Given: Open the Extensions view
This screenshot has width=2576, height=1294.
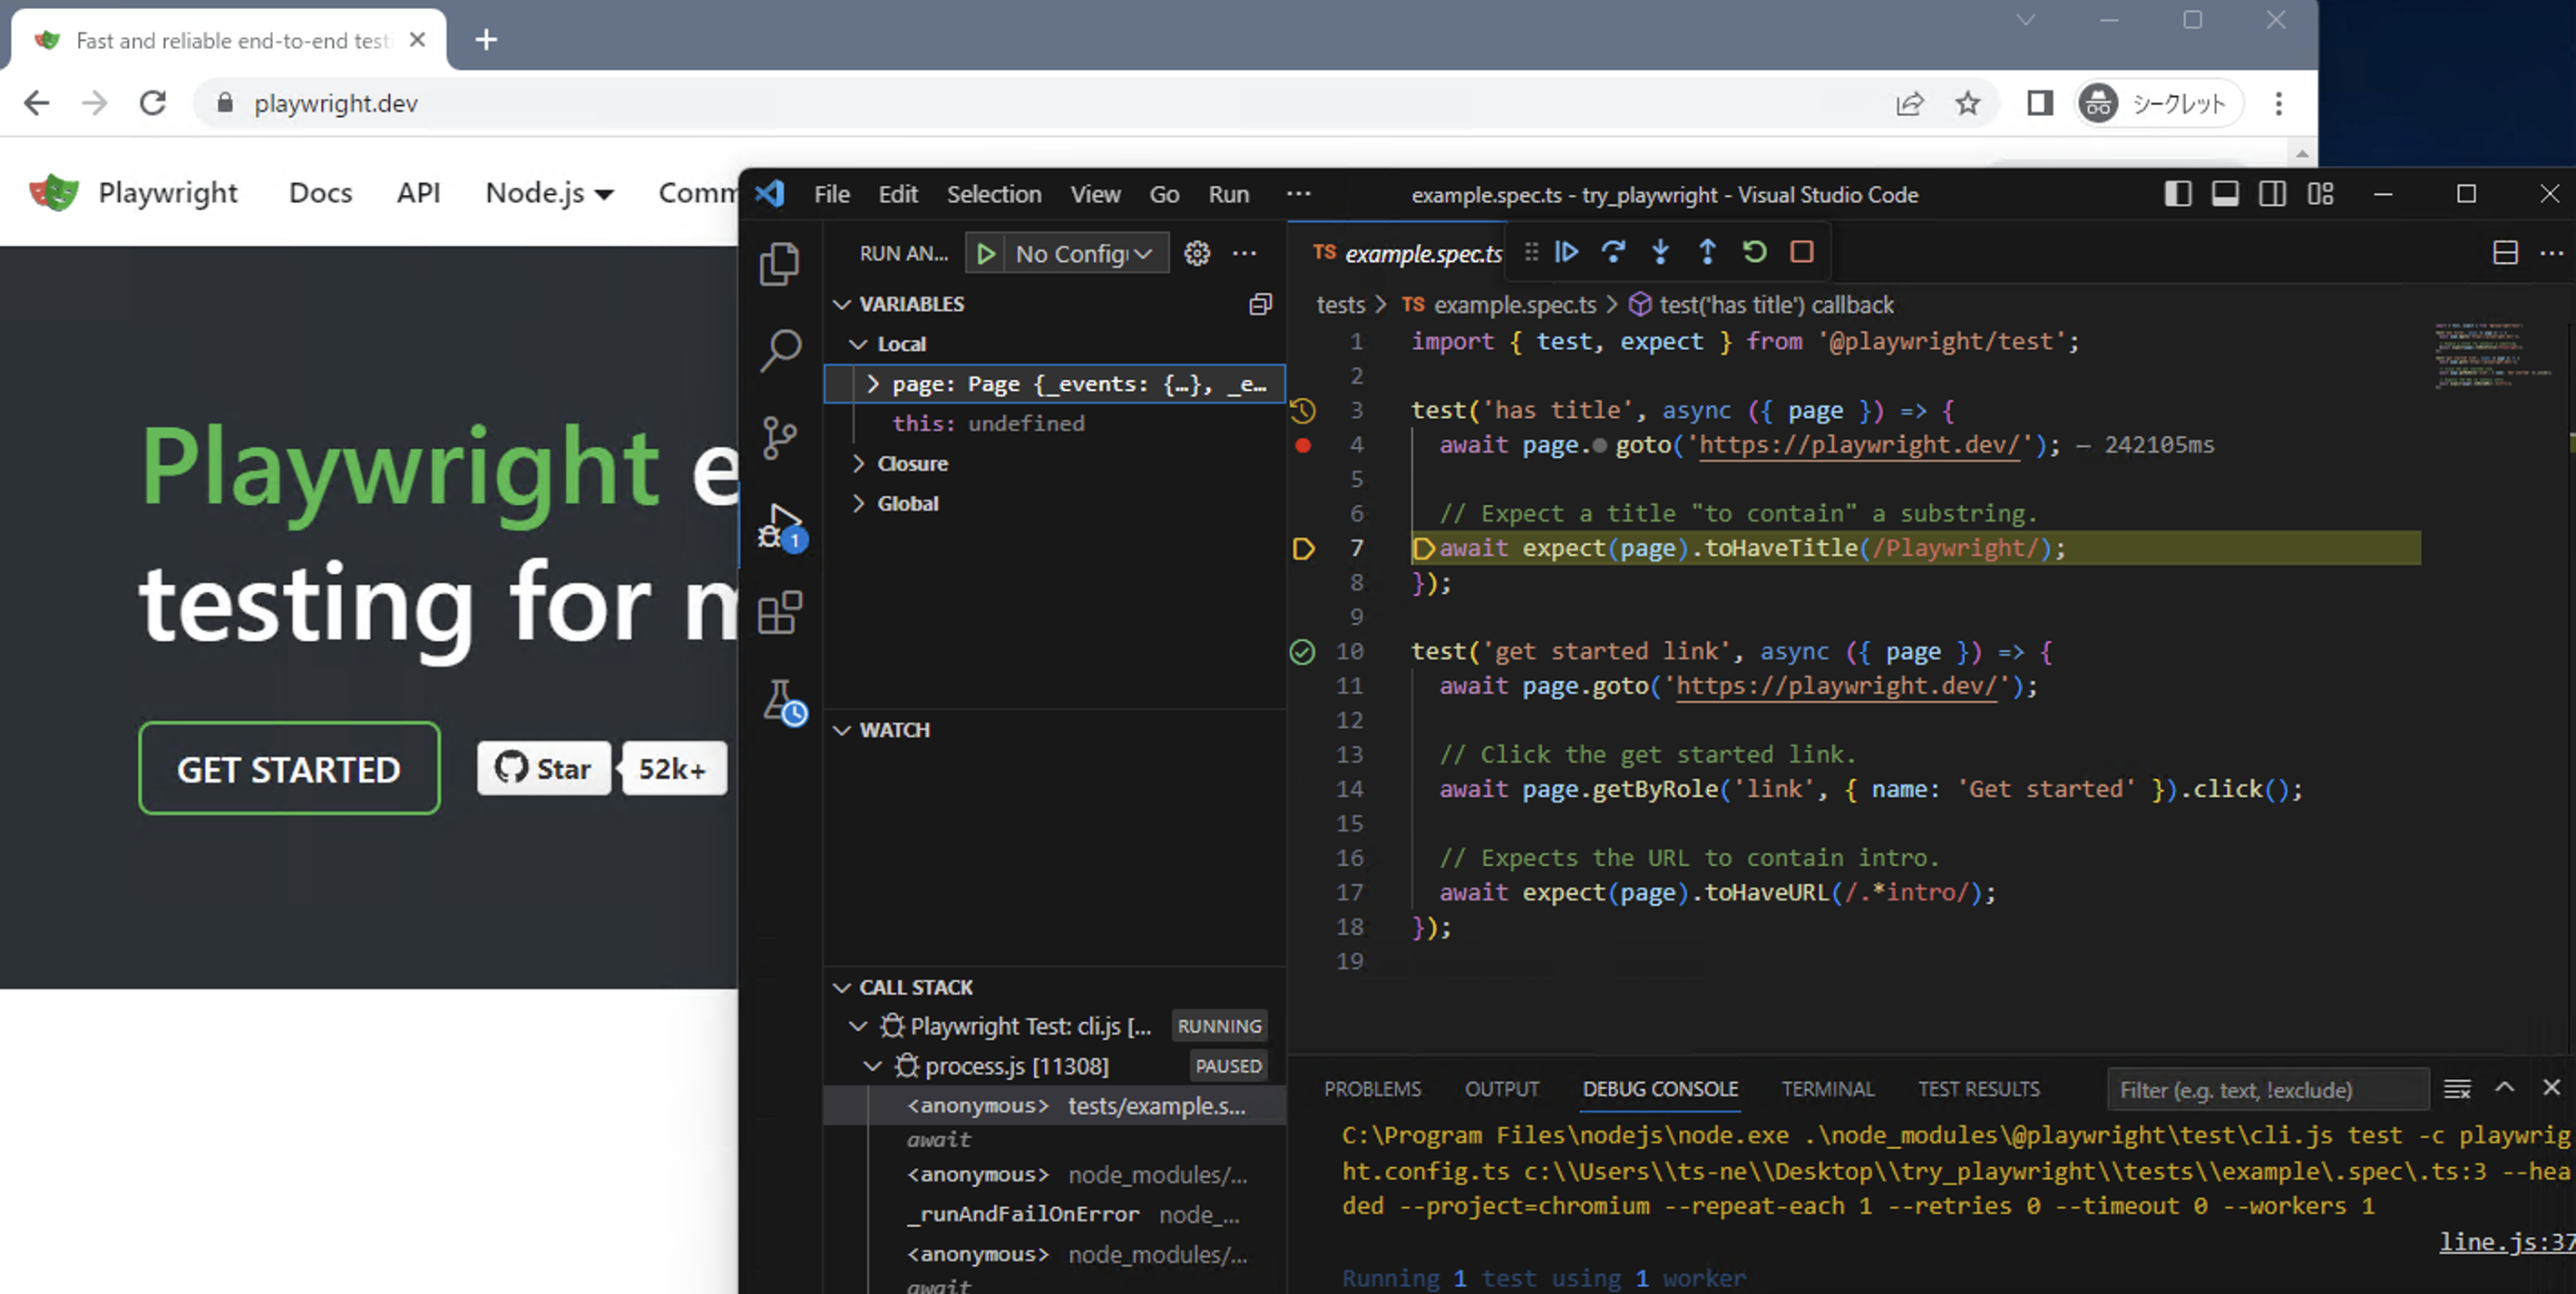Looking at the screenshot, I should tap(781, 613).
